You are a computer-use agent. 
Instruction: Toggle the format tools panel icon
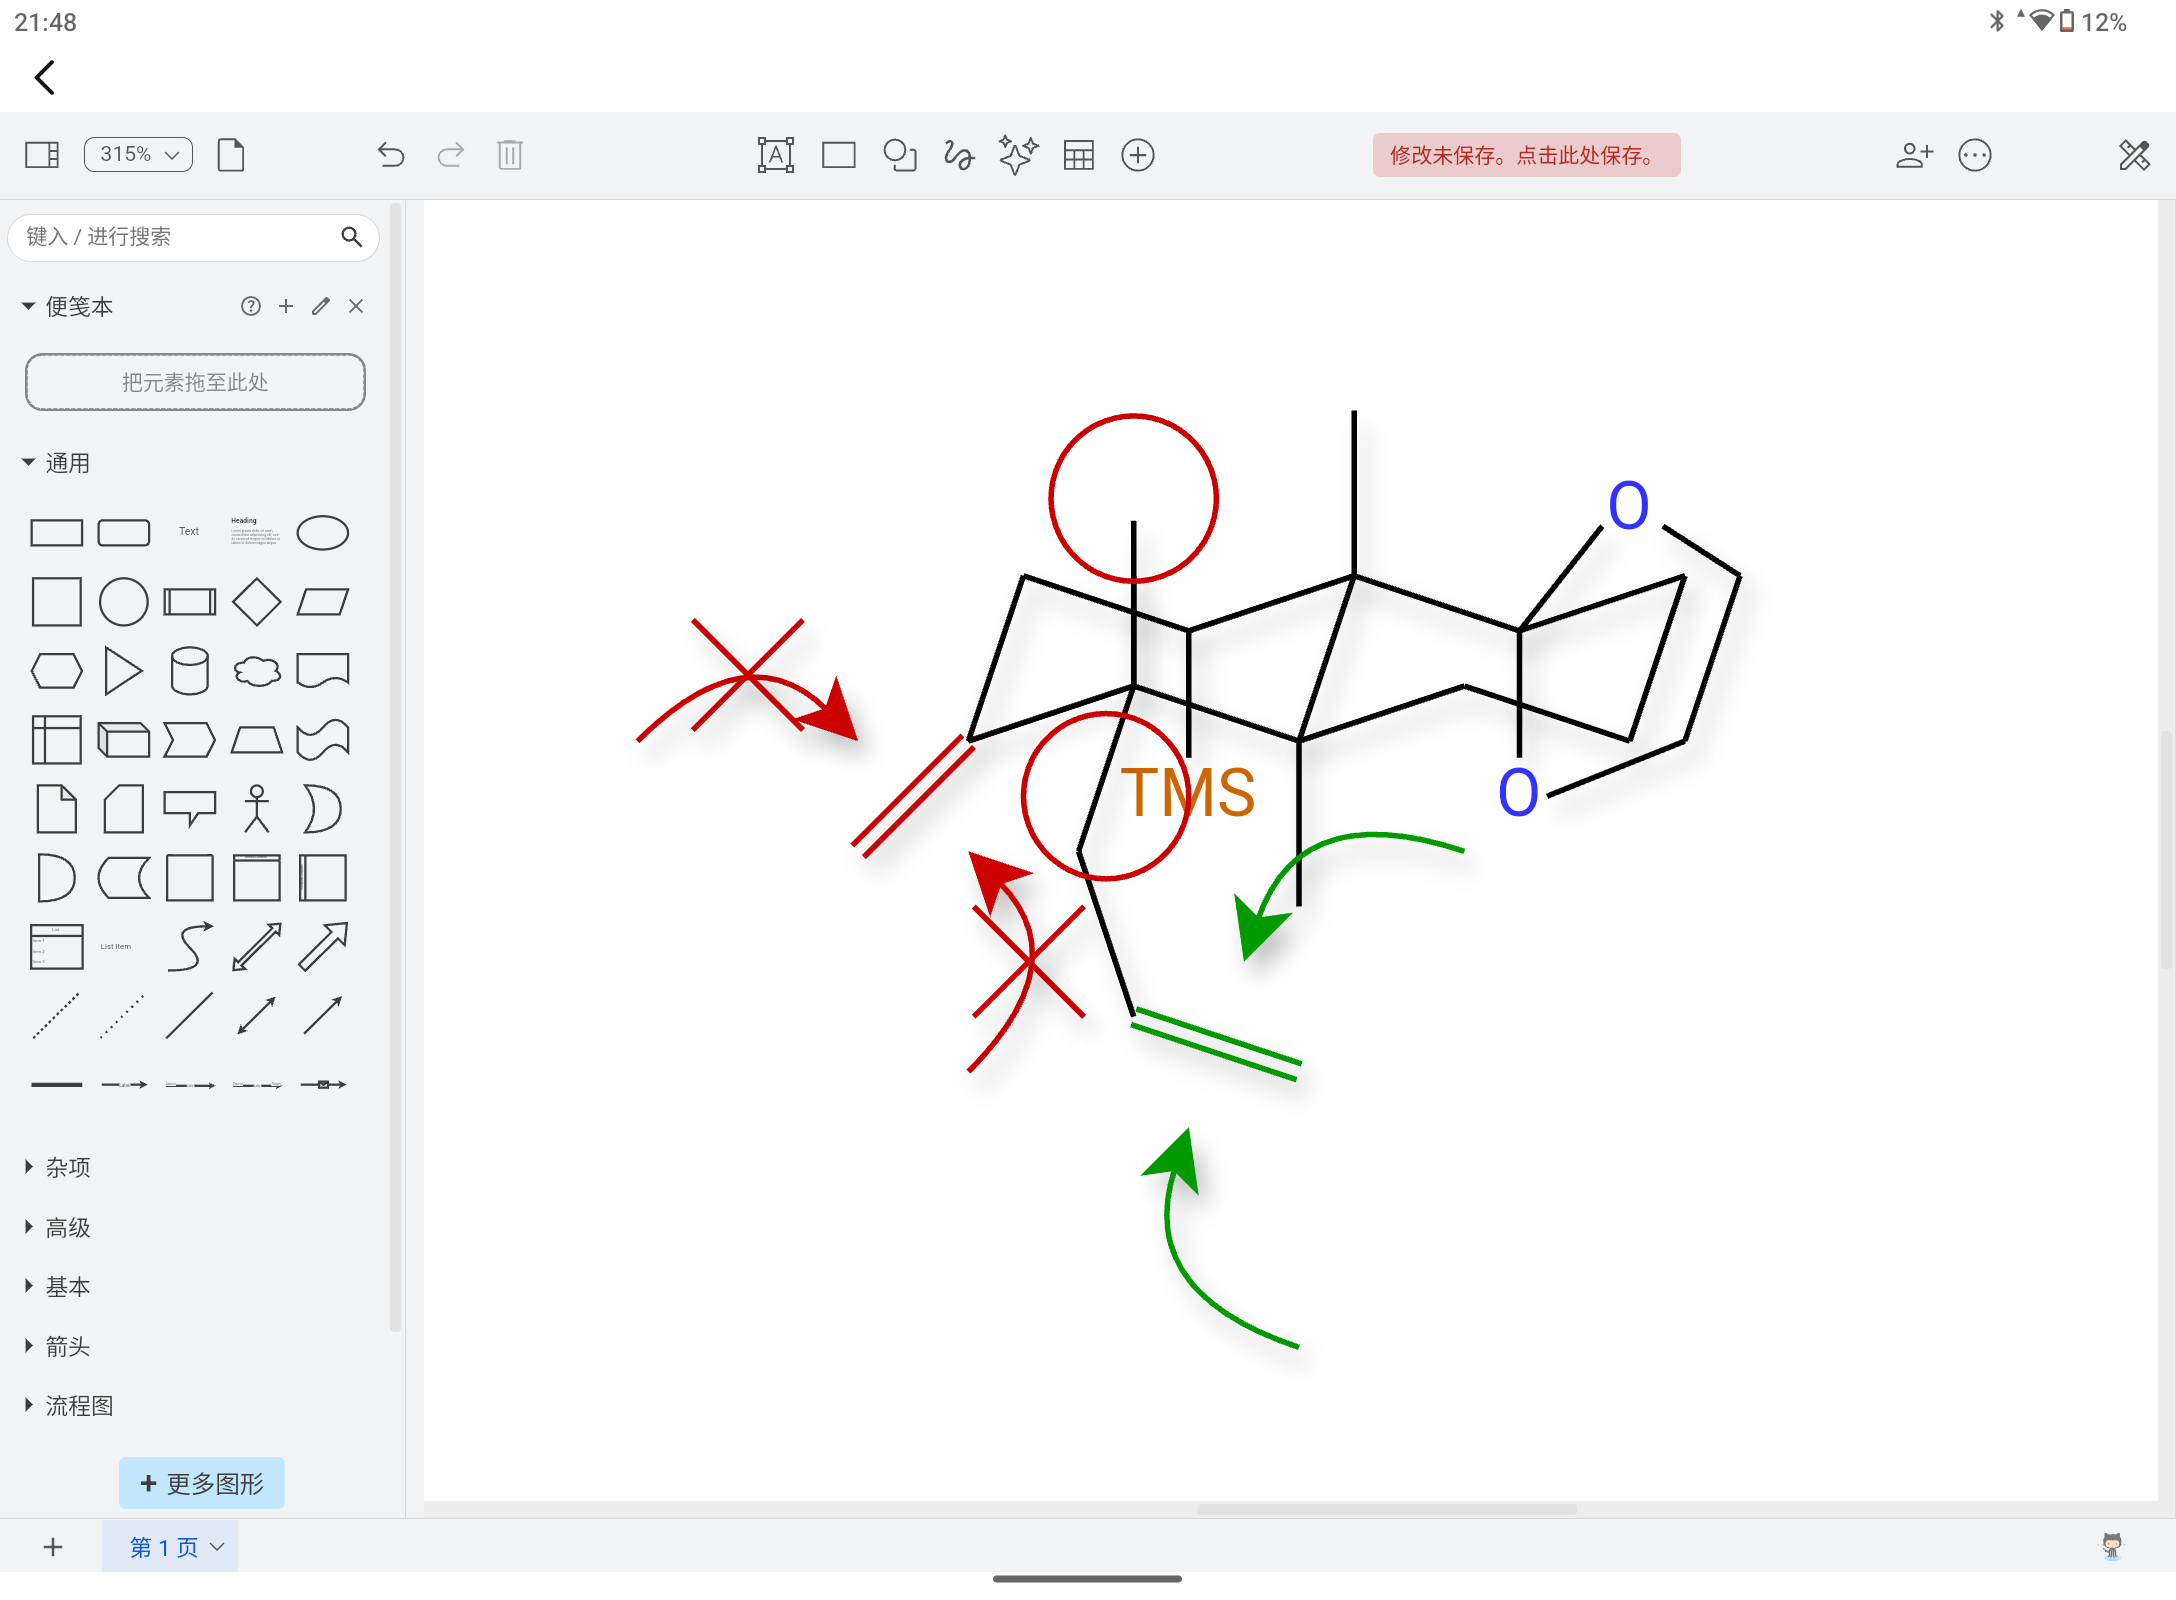[2134, 155]
